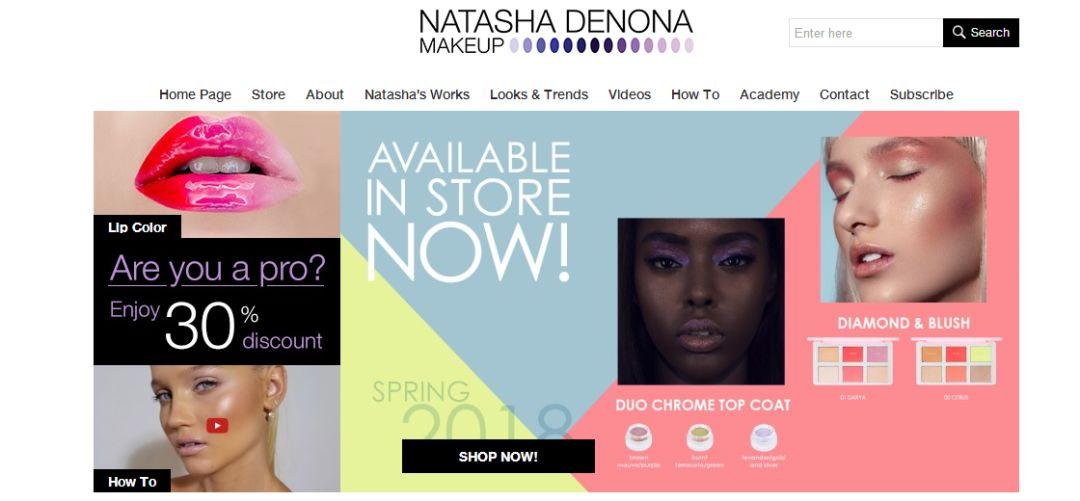The image size is (1080, 501).
Task: Open the Videos menu item
Action: click(630, 94)
